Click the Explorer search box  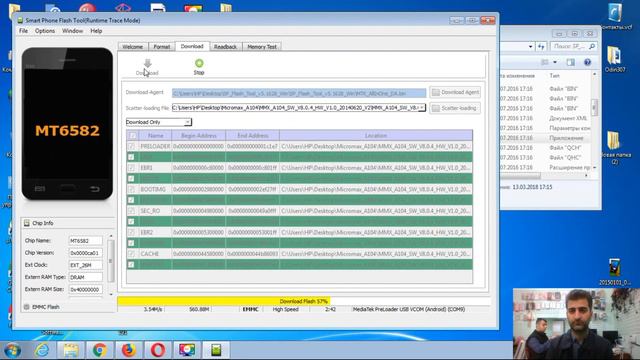[x=573, y=47]
